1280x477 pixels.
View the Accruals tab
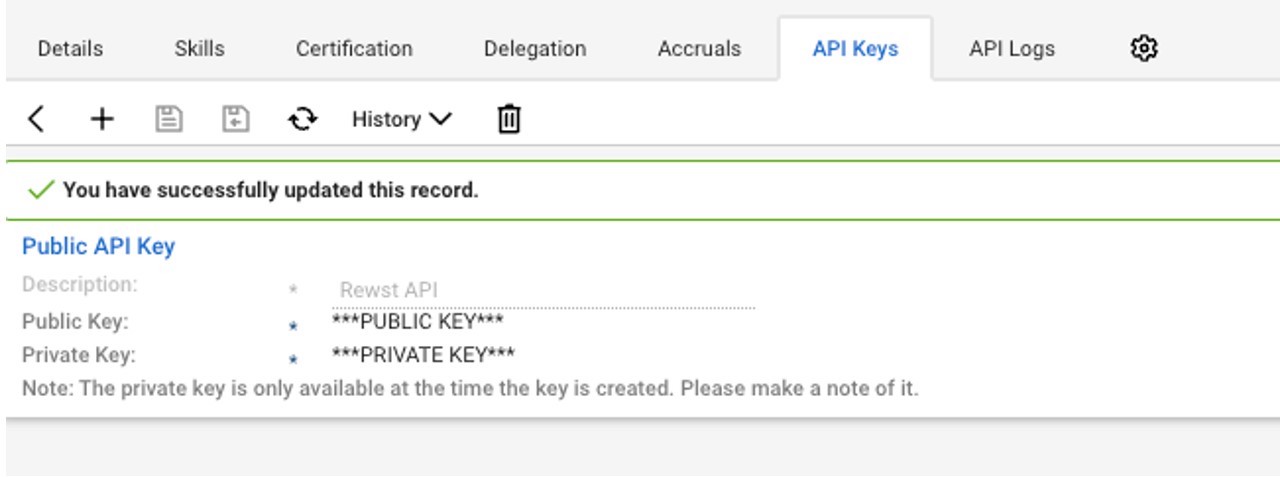point(699,49)
